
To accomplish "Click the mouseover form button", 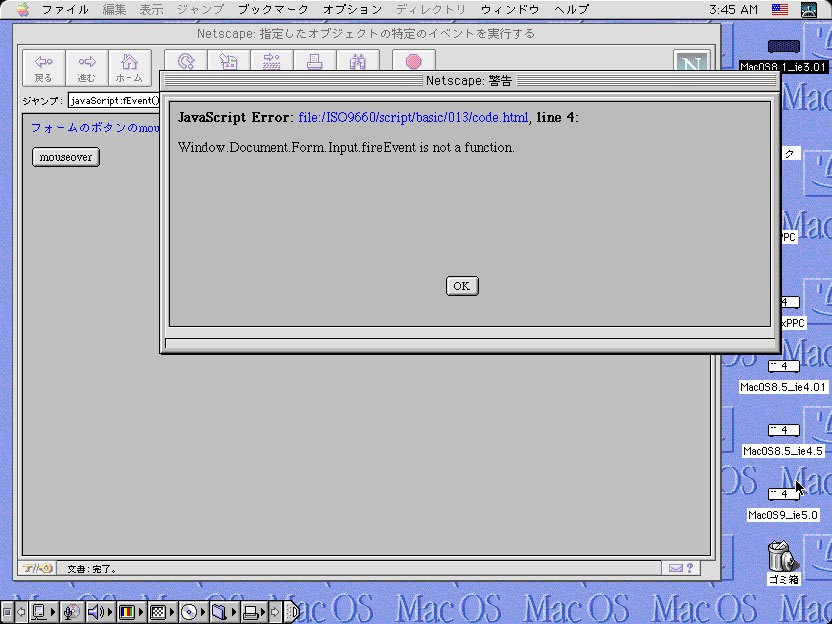I will click(x=66, y=157).
